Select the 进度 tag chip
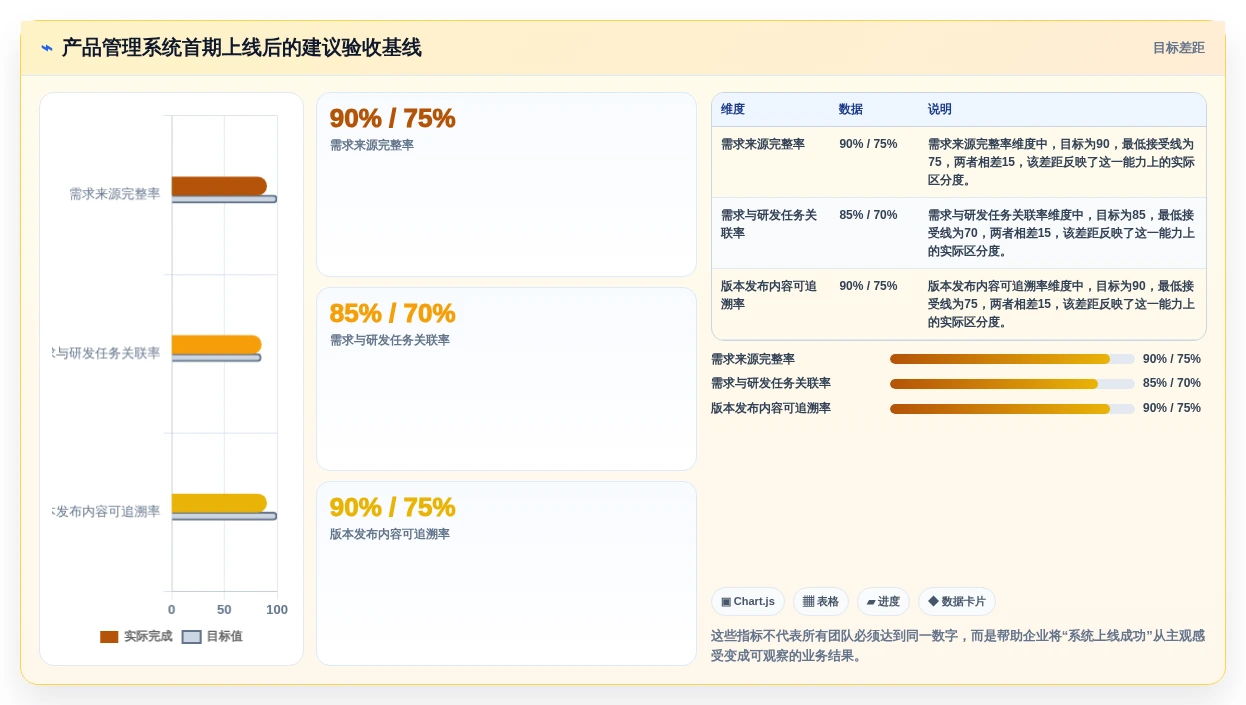Image resolution: width=1246 pixels, height=705 pixels. [883, 602]
